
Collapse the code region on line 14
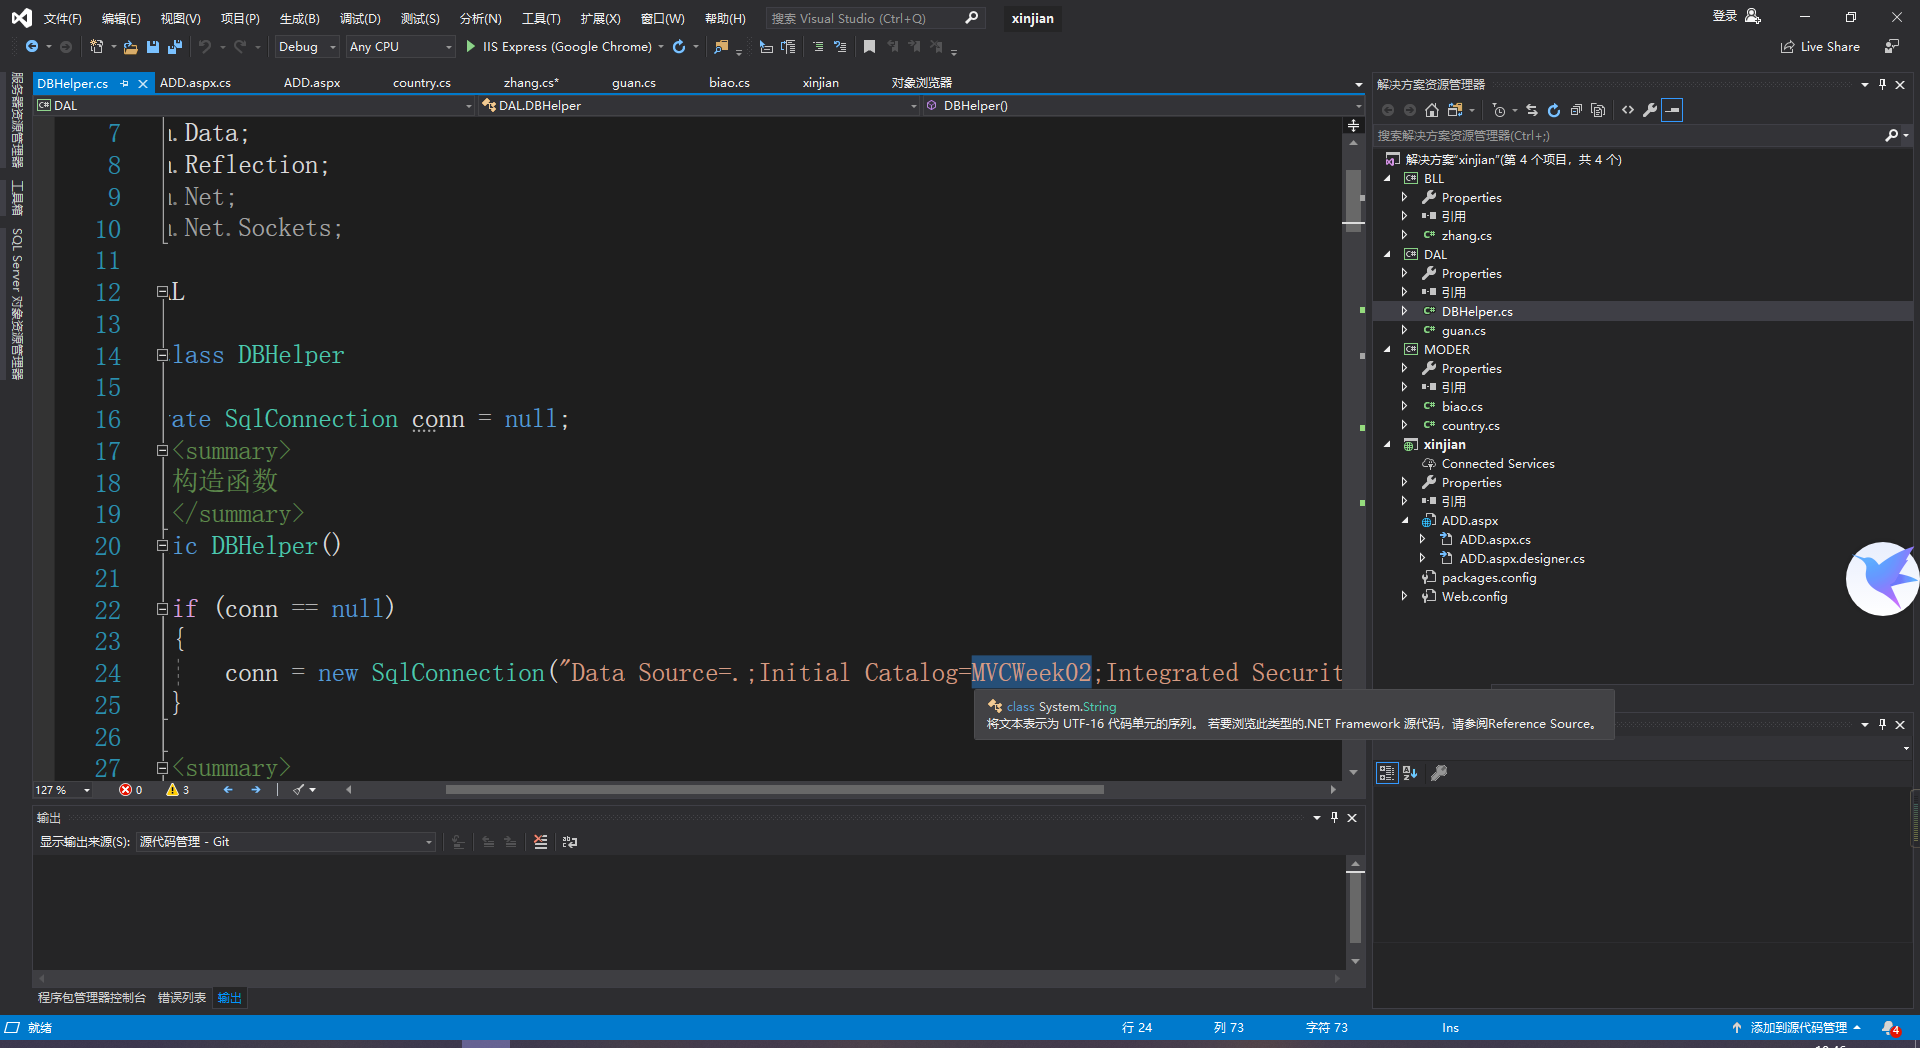pos(162,355)
